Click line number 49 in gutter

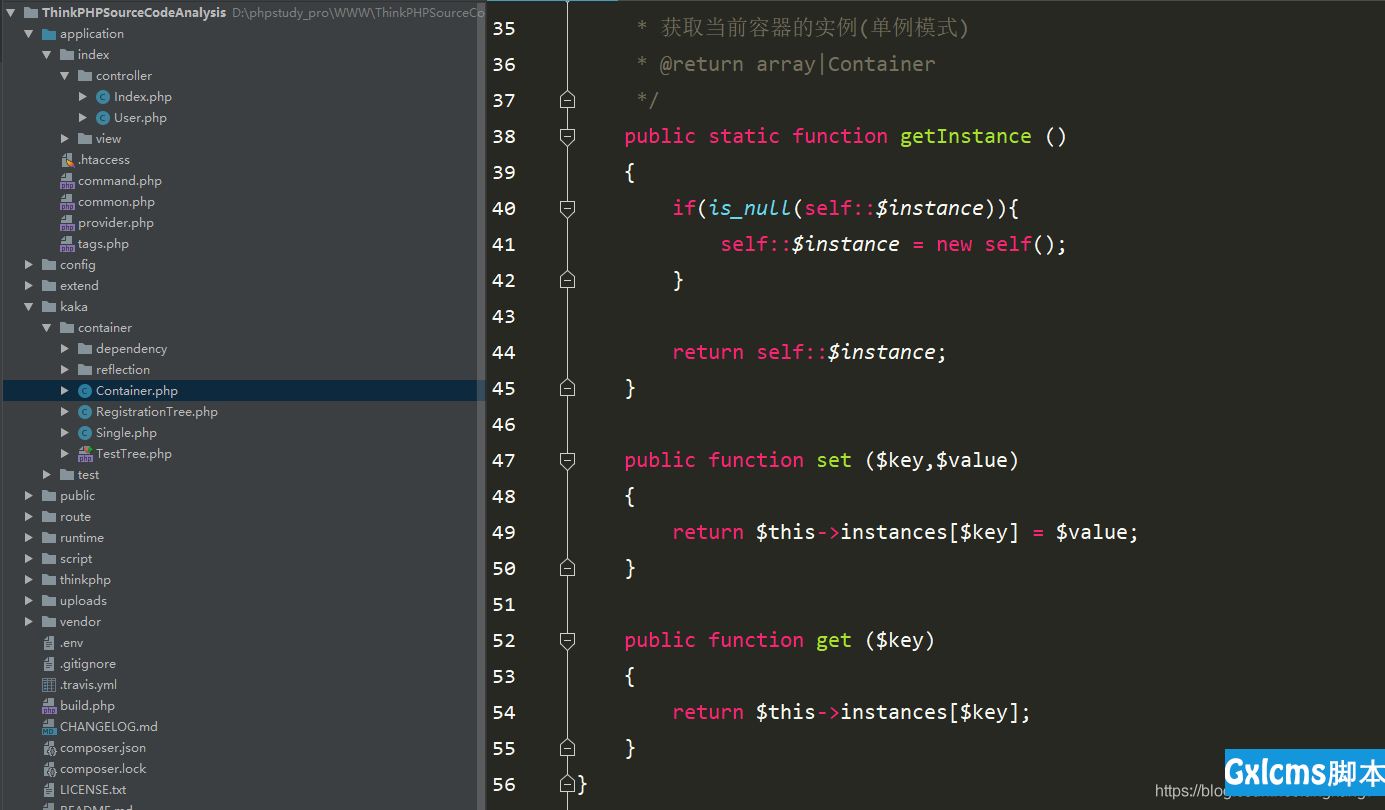point(504,532)
